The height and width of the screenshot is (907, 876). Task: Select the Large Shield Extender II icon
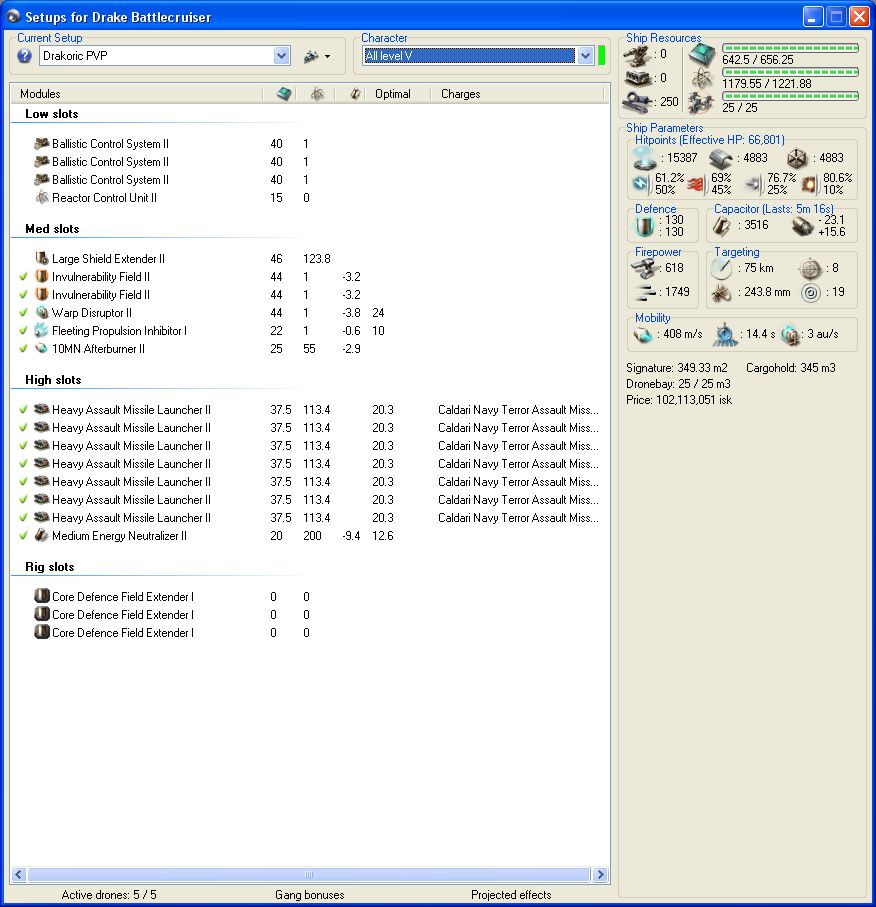41,258
